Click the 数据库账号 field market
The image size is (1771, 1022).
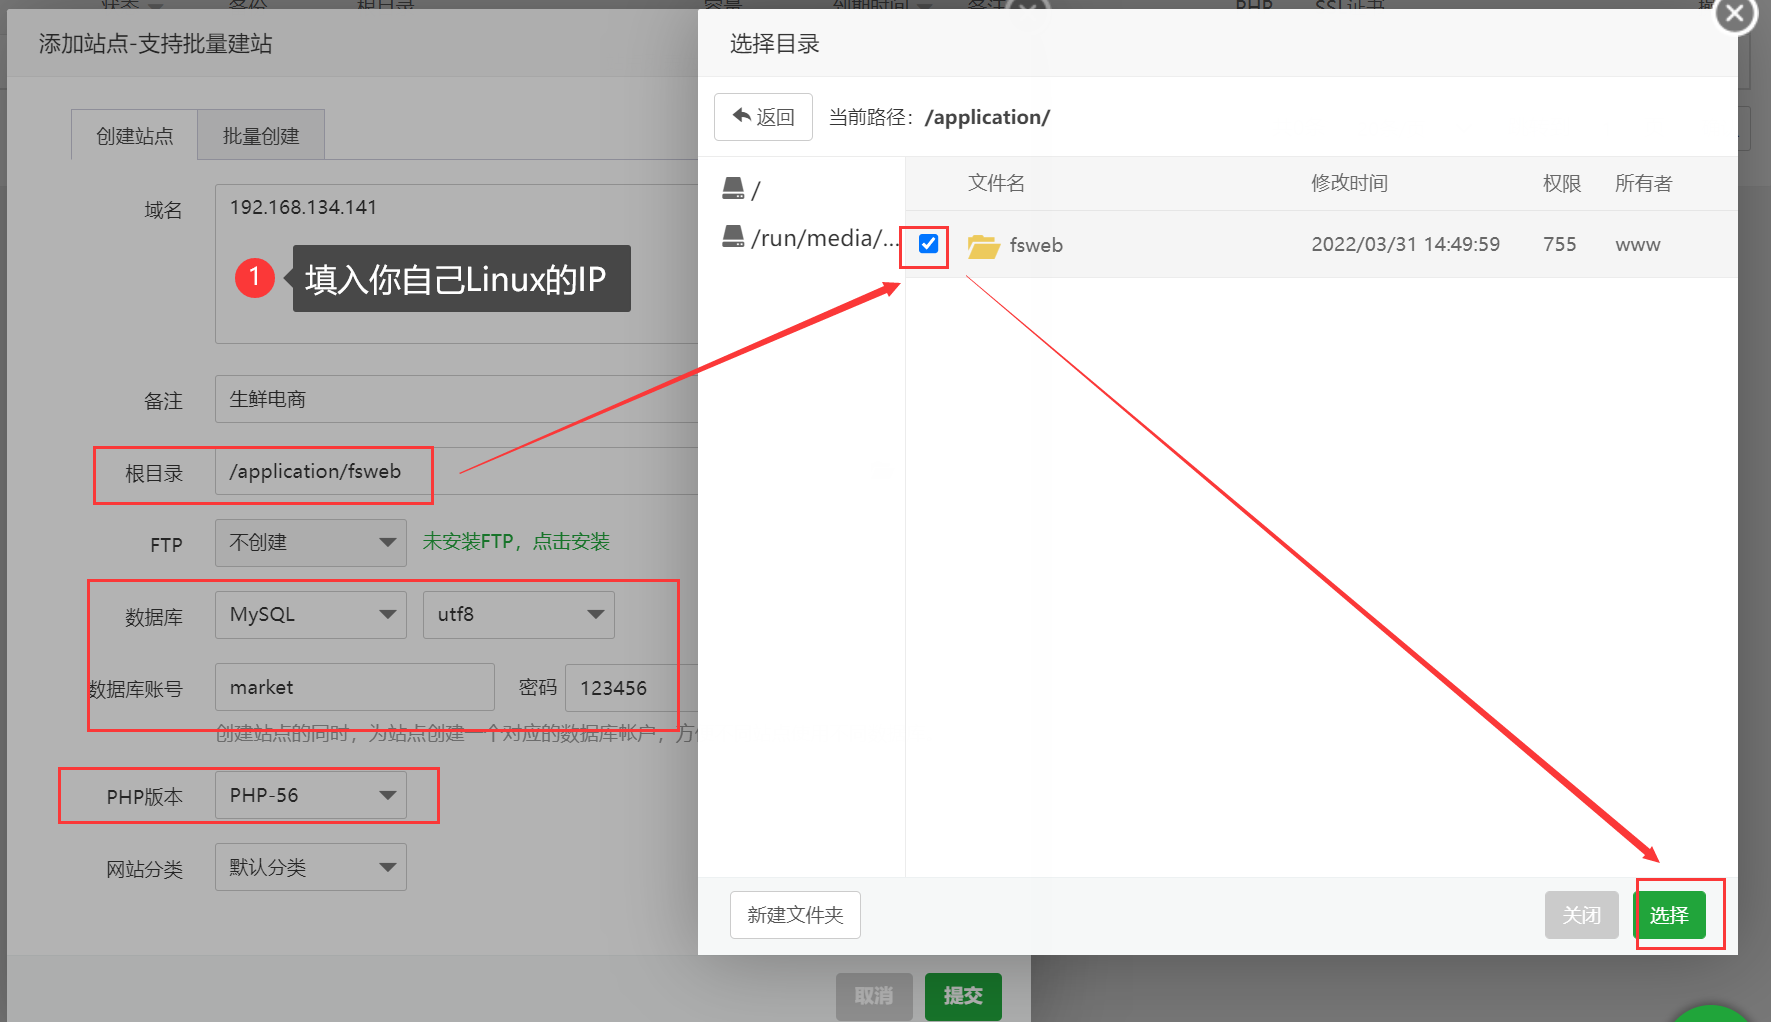[x=354, y=687]
